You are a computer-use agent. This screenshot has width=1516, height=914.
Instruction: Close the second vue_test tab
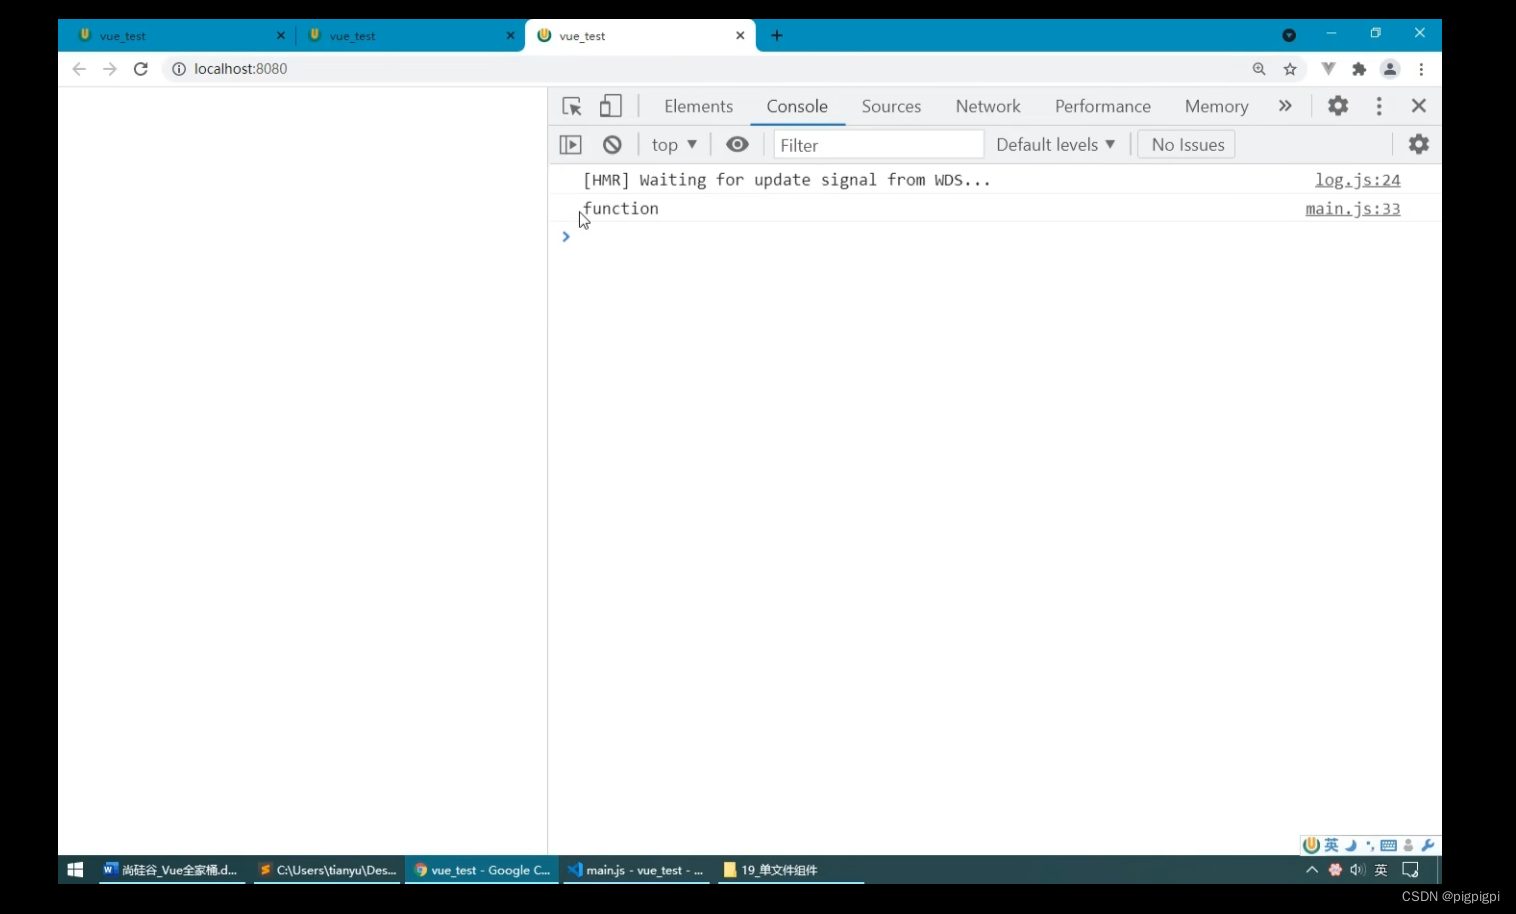[510, 35]
